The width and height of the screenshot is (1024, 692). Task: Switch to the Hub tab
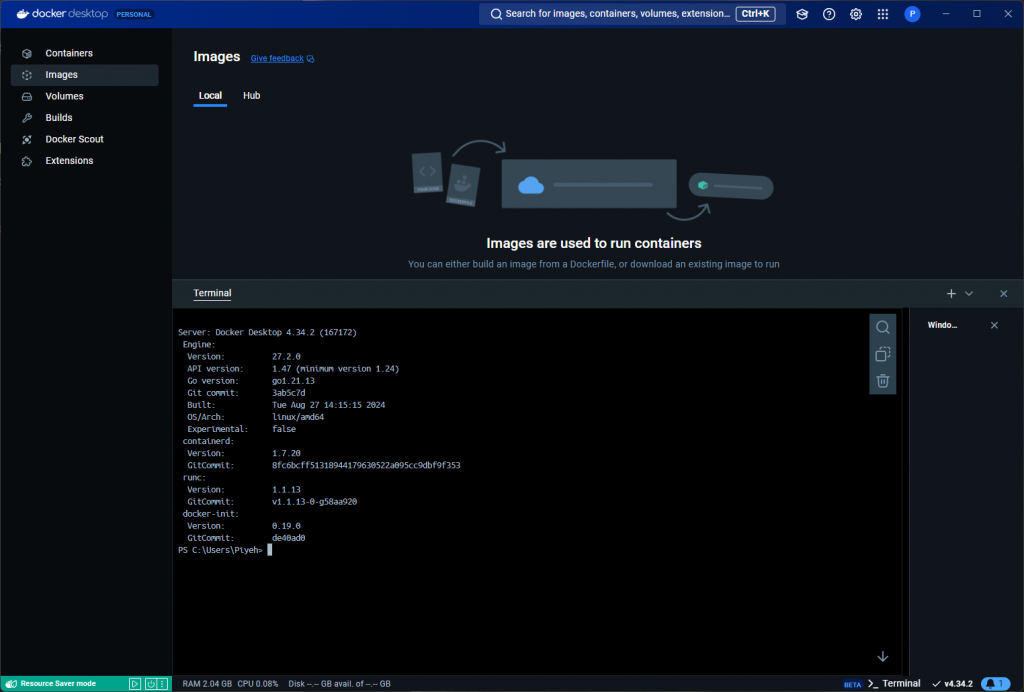click(251, 95)
